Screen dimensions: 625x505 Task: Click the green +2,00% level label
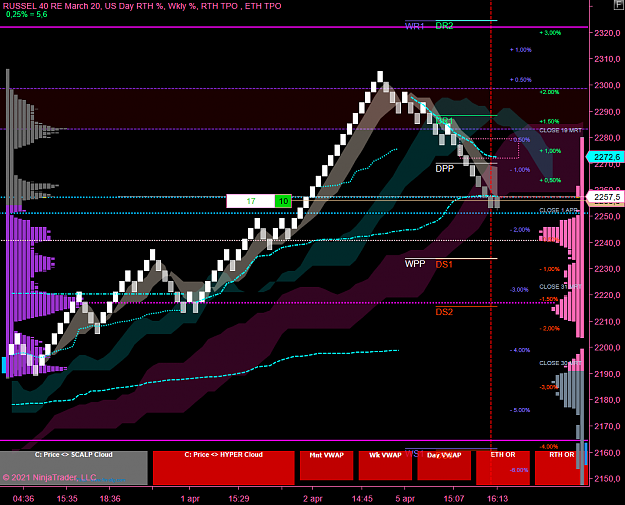549,92
